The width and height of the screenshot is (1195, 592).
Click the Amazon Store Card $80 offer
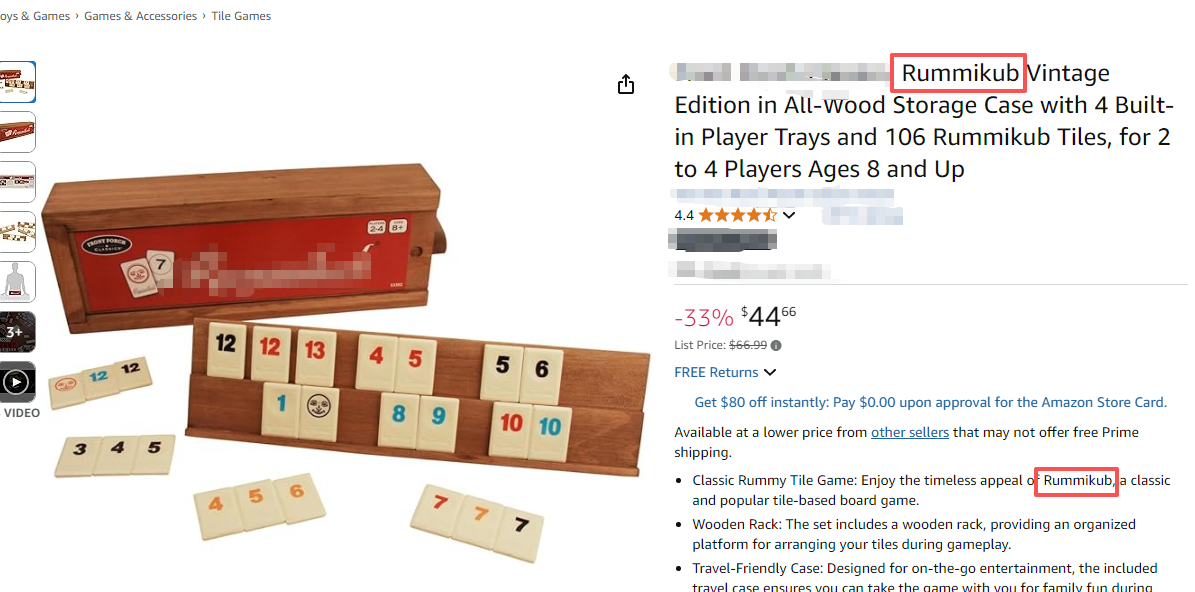point(930,402)
